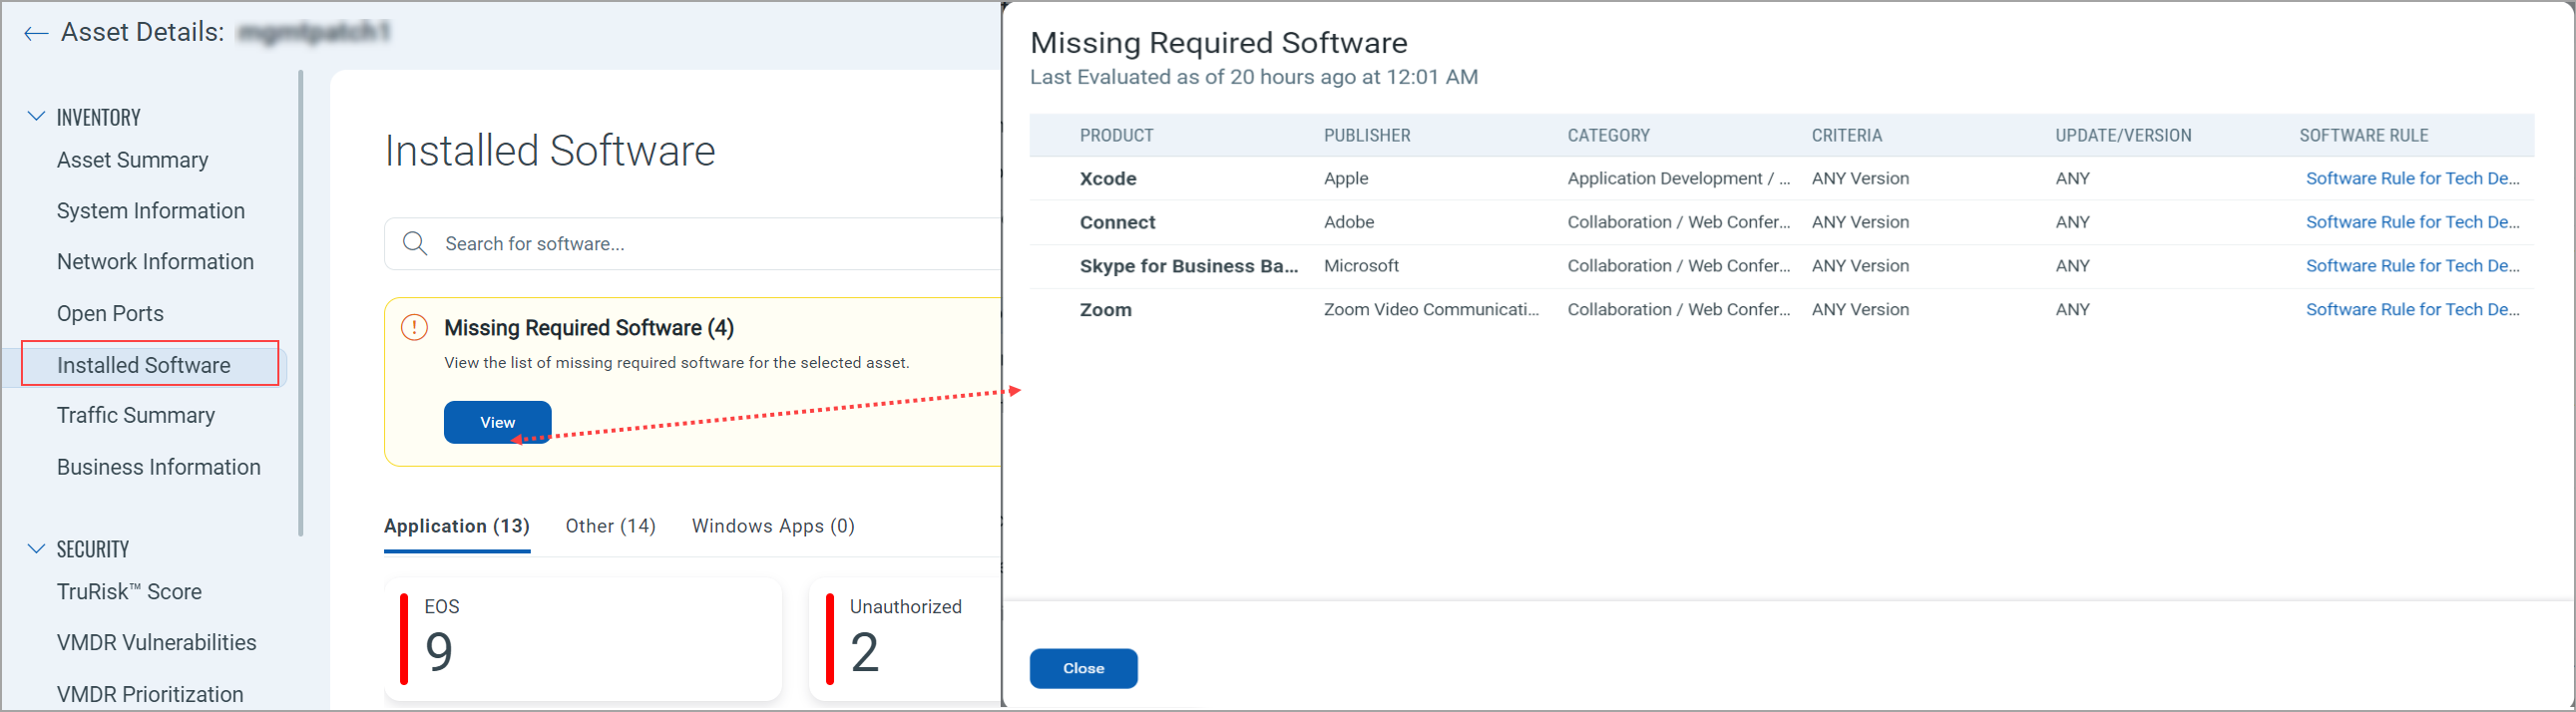Click the search magnifier icon
Viewport: 2576px width, 712px height.
point(414,244)
